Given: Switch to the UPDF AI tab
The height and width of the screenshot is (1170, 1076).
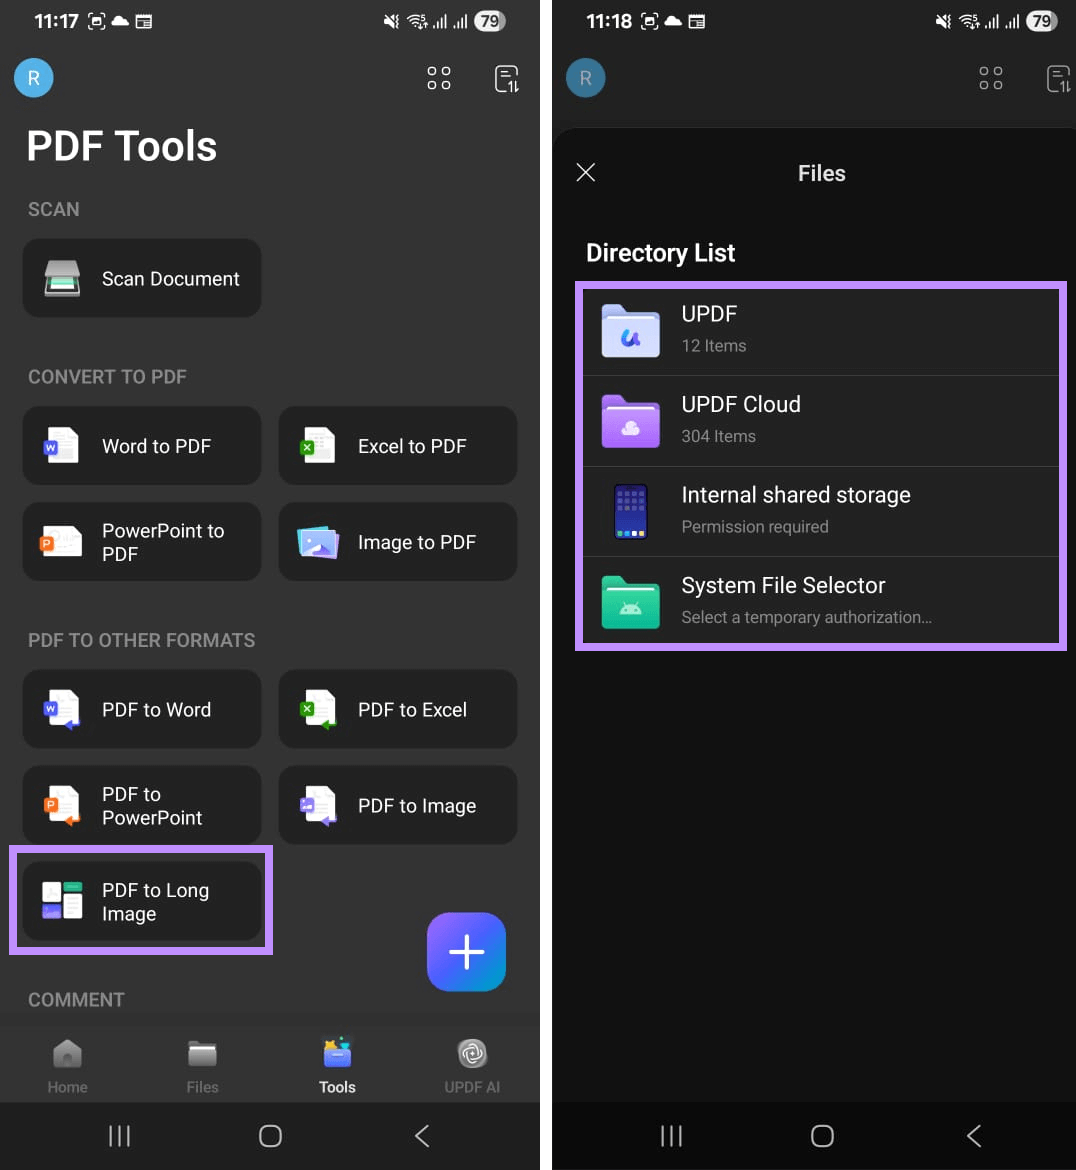Looking at the screenshot, I should click(x=472, y=1066).
